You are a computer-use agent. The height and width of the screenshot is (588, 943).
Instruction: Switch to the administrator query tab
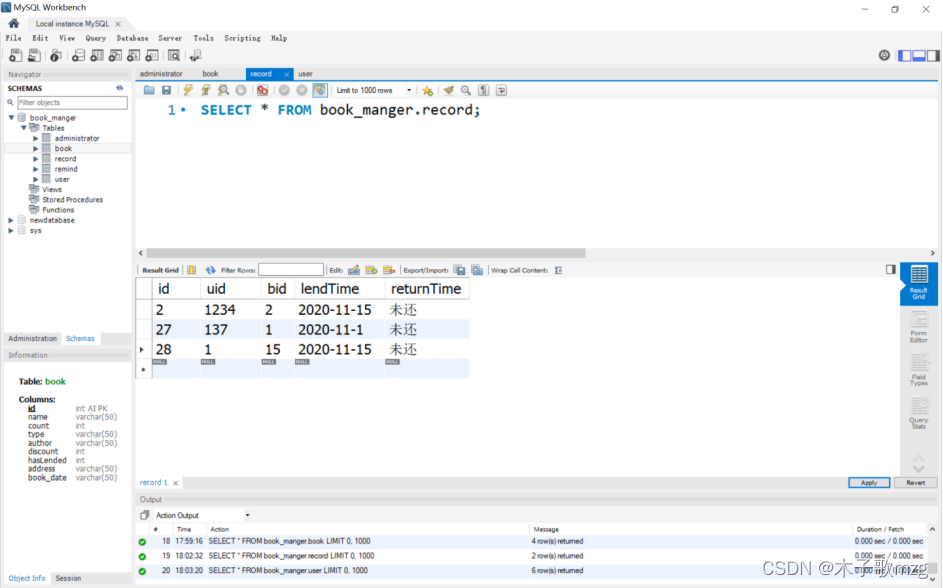pos(161,74)
